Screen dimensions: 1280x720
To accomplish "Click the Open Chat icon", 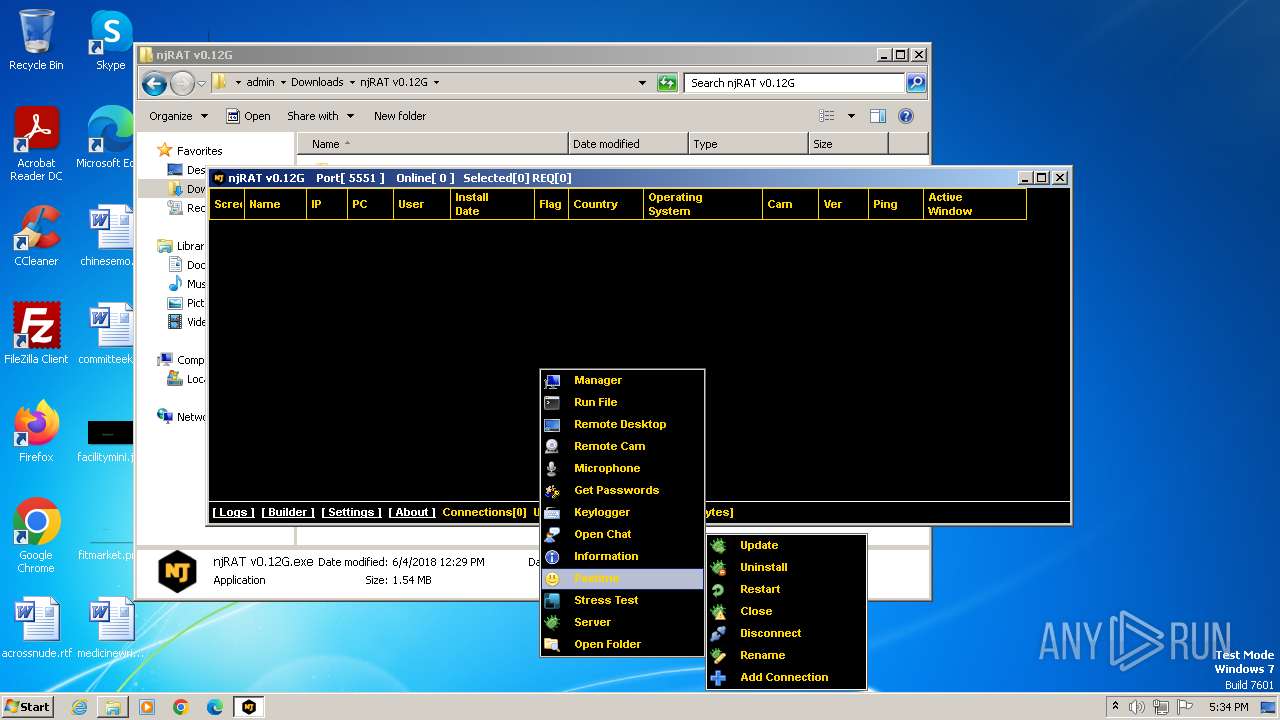I will pyautogui.click(x=552, y=534).
